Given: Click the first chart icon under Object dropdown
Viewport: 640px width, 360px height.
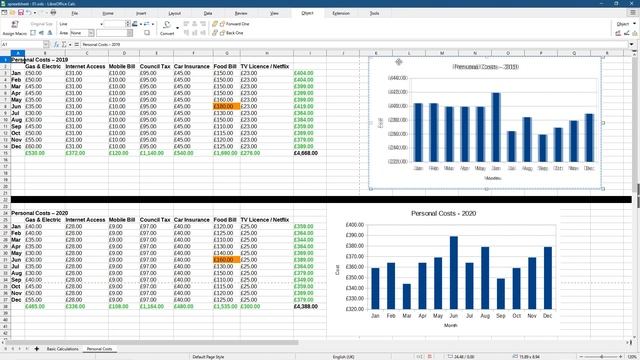Looking at the screenshot, I should (x=618, y=33).
